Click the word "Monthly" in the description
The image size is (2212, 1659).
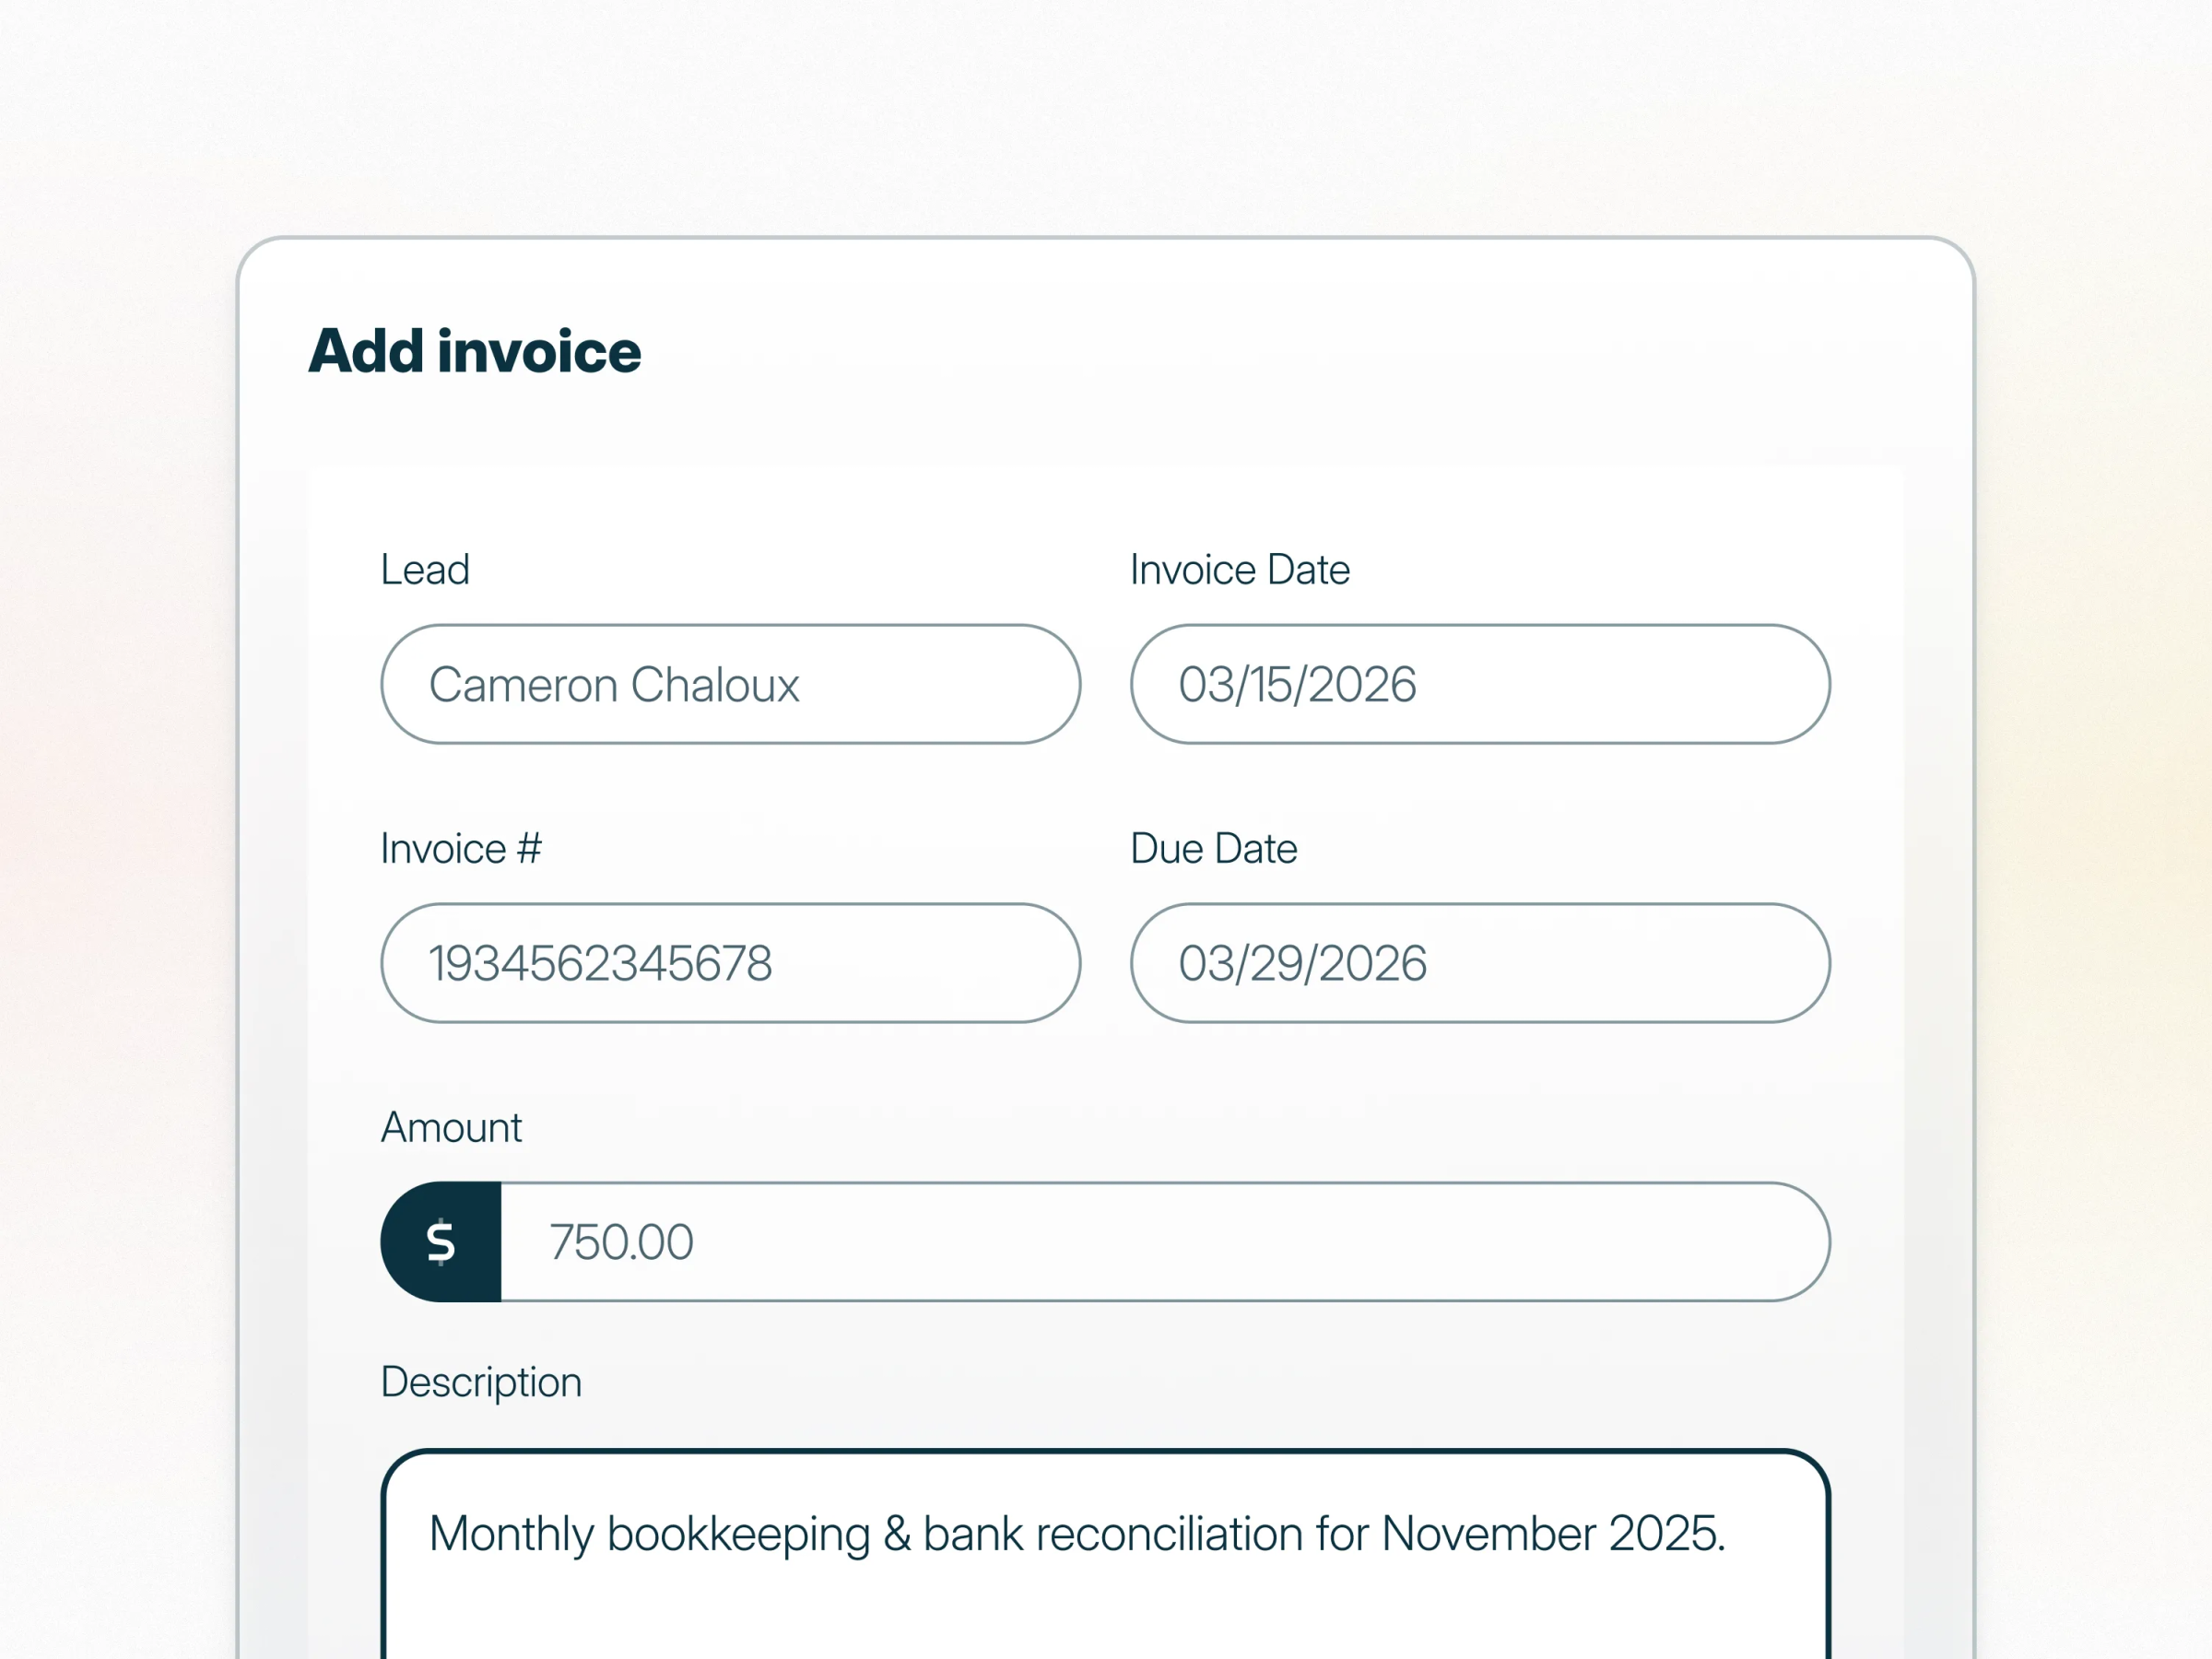pyautogui.click(x=511, y=1534)
